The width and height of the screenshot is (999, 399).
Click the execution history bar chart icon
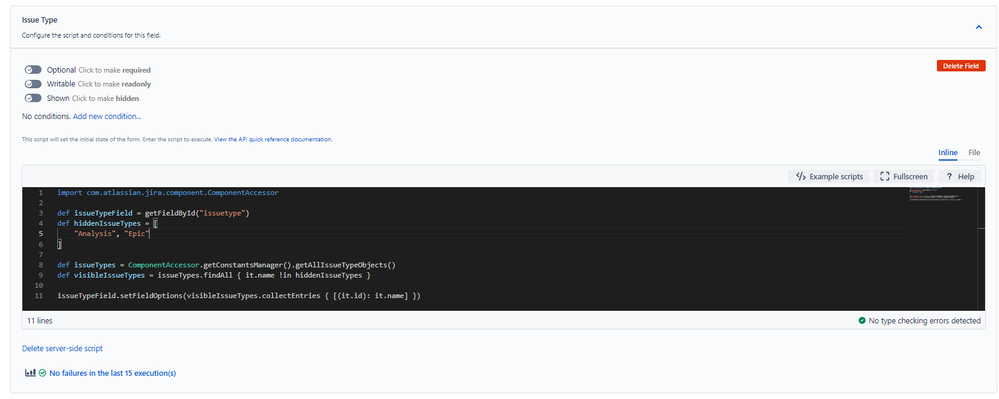pos(29,373)
